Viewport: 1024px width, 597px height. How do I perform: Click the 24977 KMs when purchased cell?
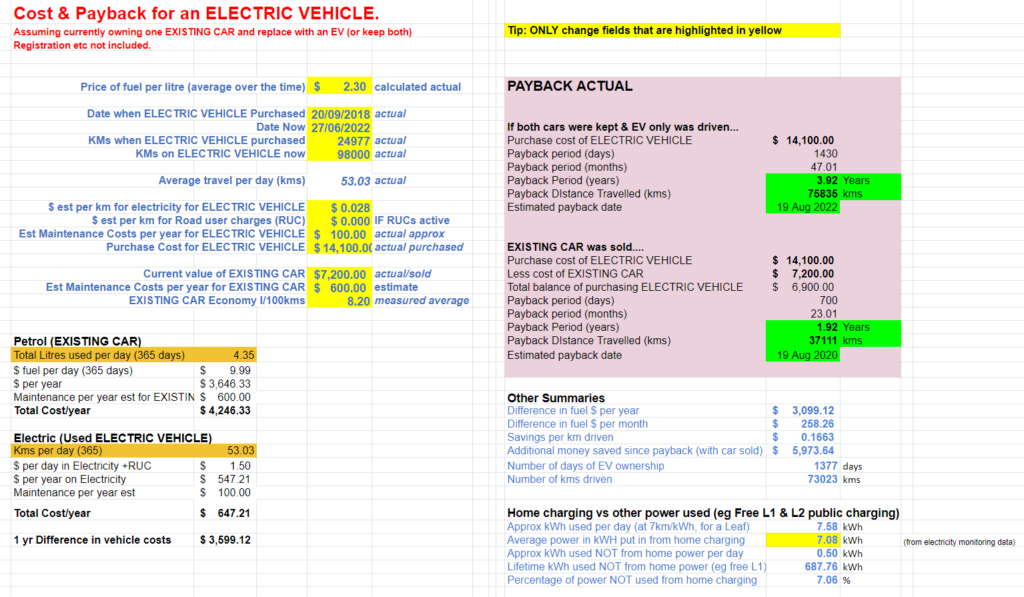click(340, 140)
